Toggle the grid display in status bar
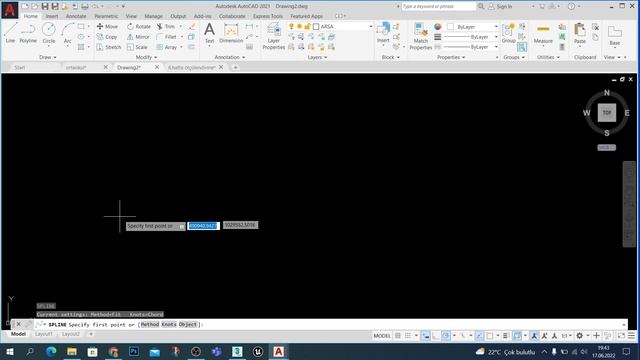 click(x=398, y=336)
